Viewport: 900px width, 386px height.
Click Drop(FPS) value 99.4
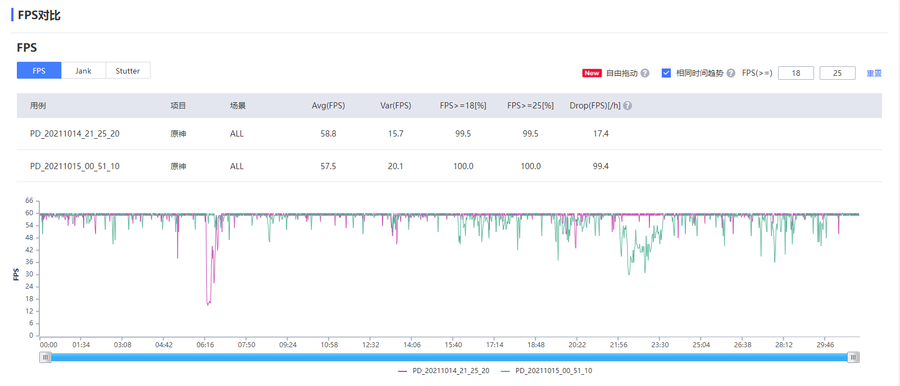(x=601, y=166)
